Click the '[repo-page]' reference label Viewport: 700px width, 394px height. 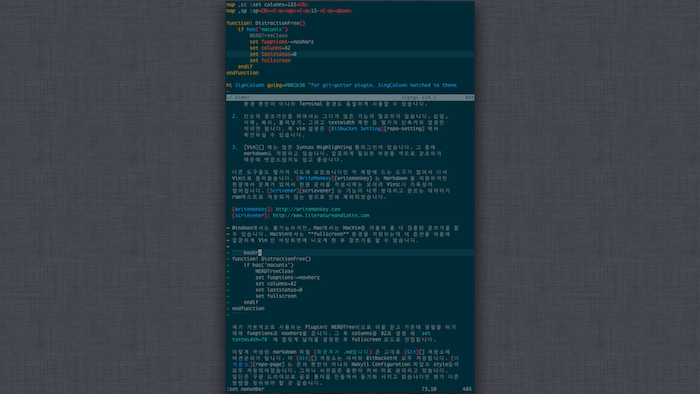(x=267, y=365)
